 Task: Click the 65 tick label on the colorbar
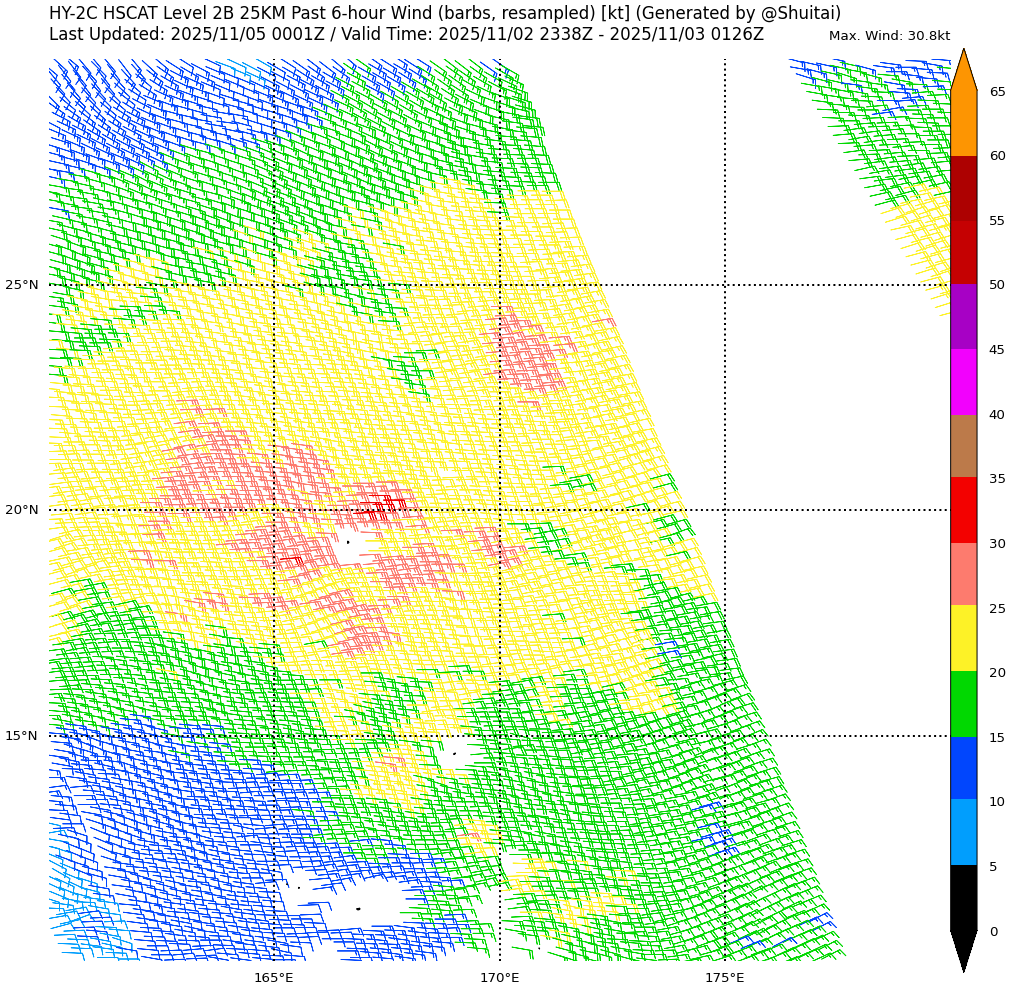coord(997,92)
